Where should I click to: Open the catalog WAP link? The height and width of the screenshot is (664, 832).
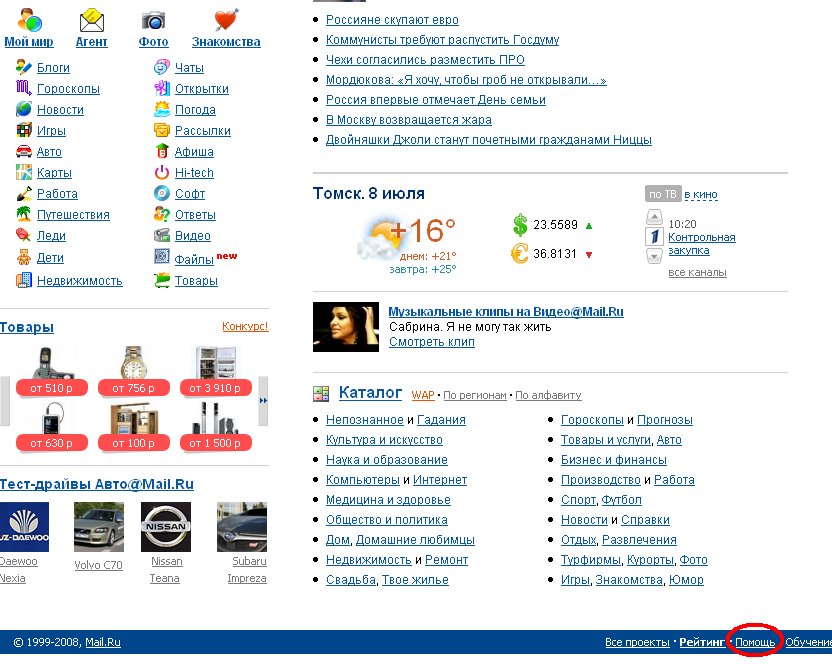click(423, 395)
